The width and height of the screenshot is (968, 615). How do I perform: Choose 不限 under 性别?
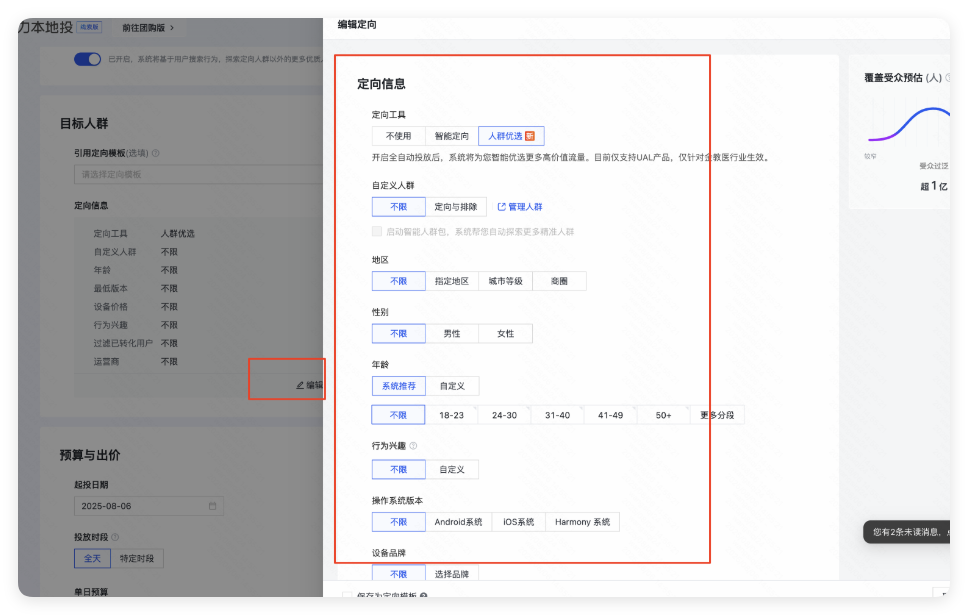point(398,333)
